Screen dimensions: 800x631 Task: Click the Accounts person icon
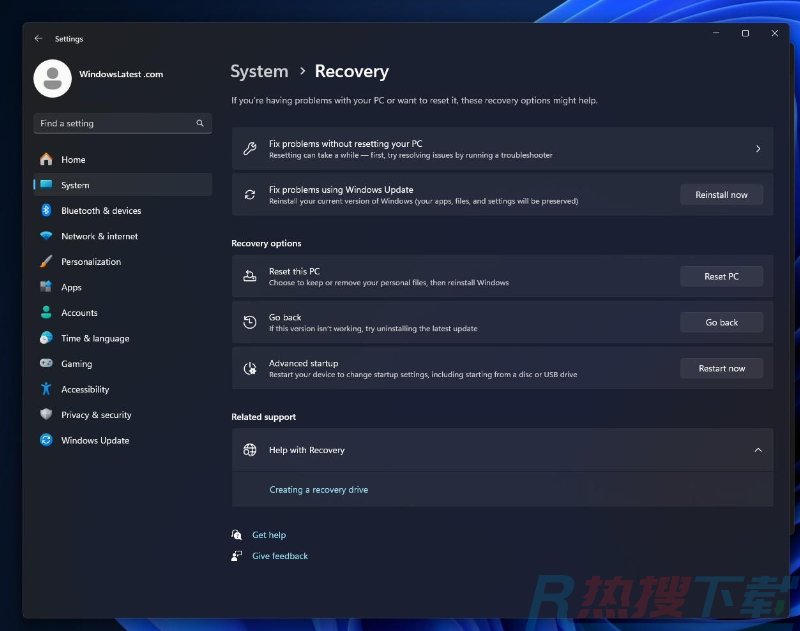pos(46,312)
